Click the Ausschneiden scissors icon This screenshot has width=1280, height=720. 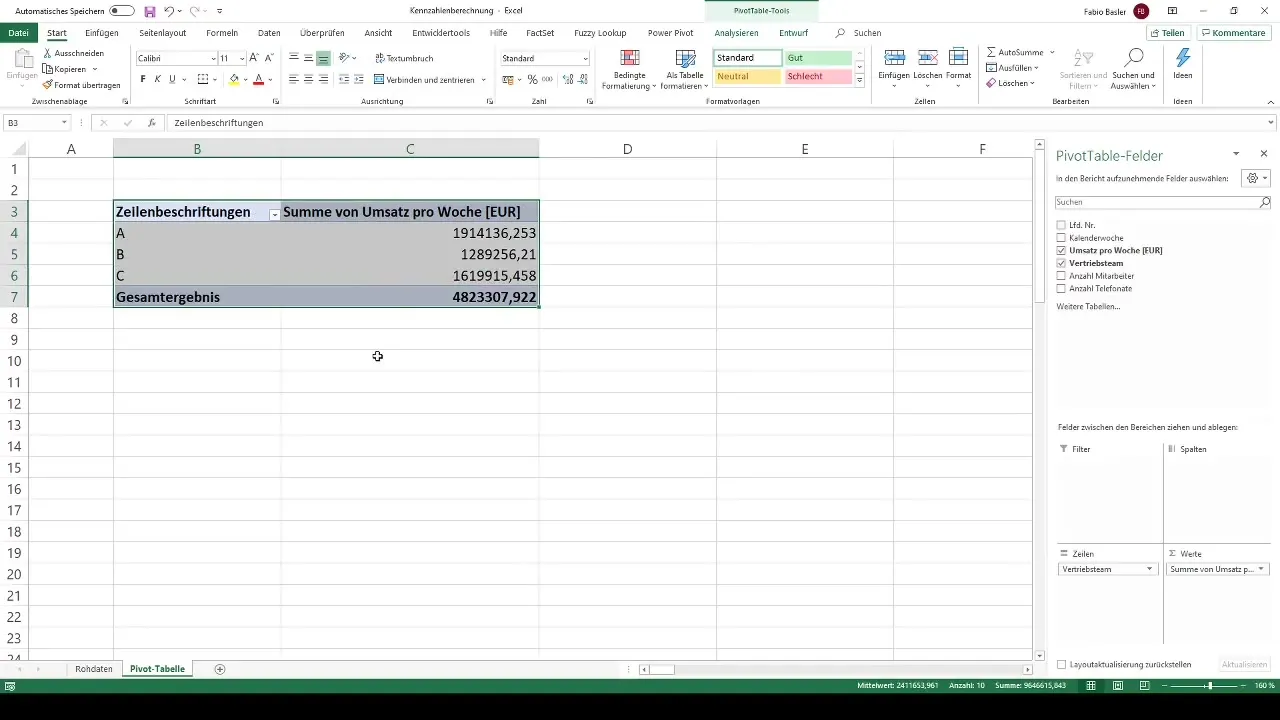(48, 53)
